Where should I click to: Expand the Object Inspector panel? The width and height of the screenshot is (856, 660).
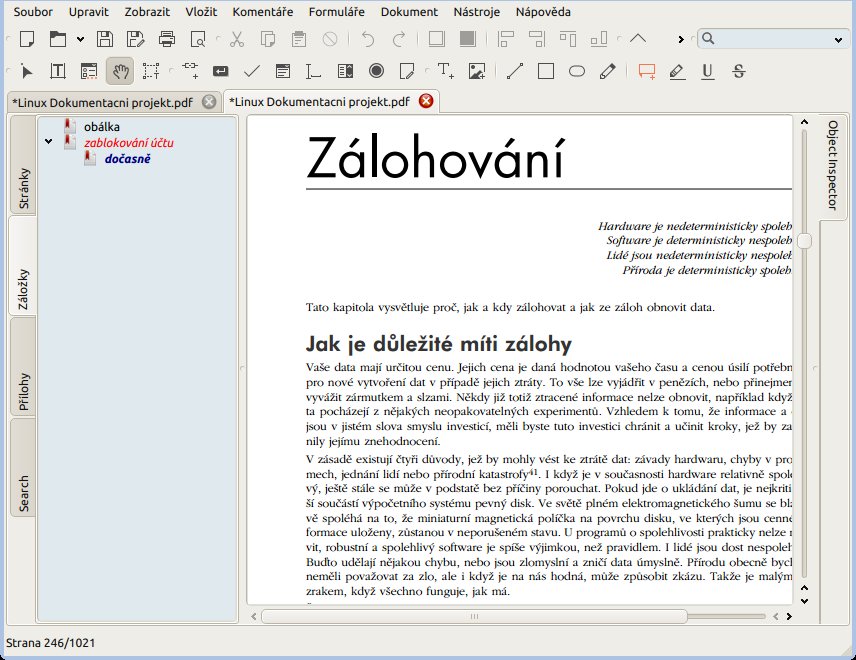832,165
